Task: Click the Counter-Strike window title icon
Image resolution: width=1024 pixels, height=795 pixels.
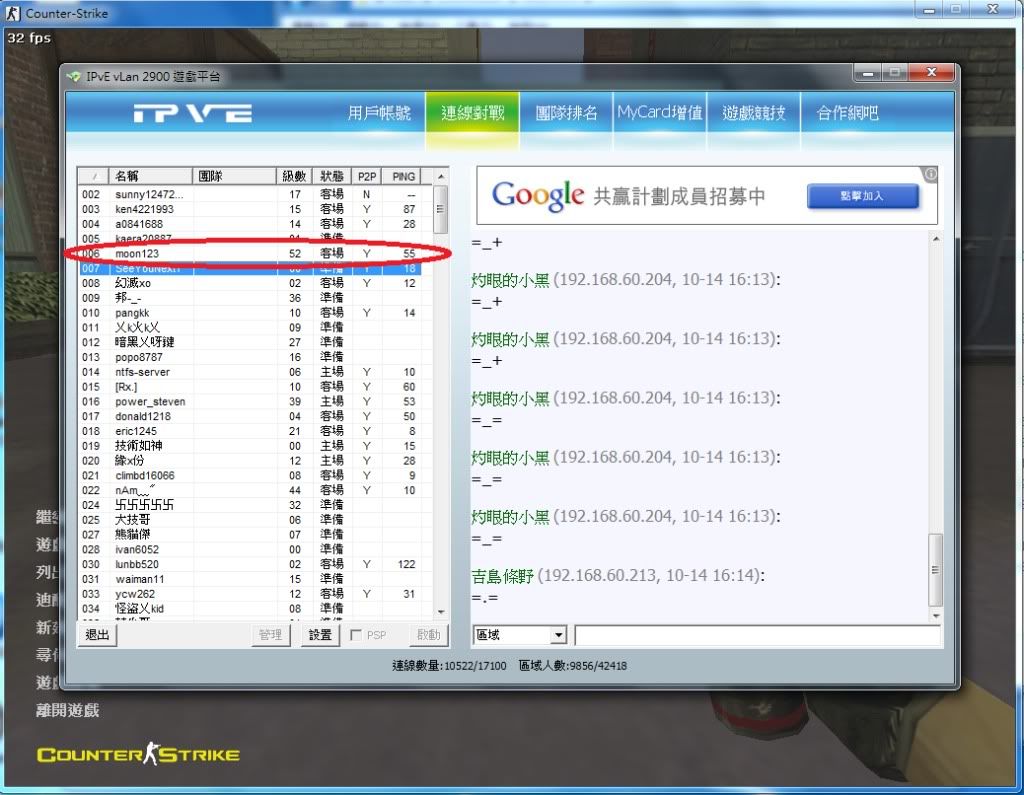Action: pyautogui.click(x=13, y=13)
